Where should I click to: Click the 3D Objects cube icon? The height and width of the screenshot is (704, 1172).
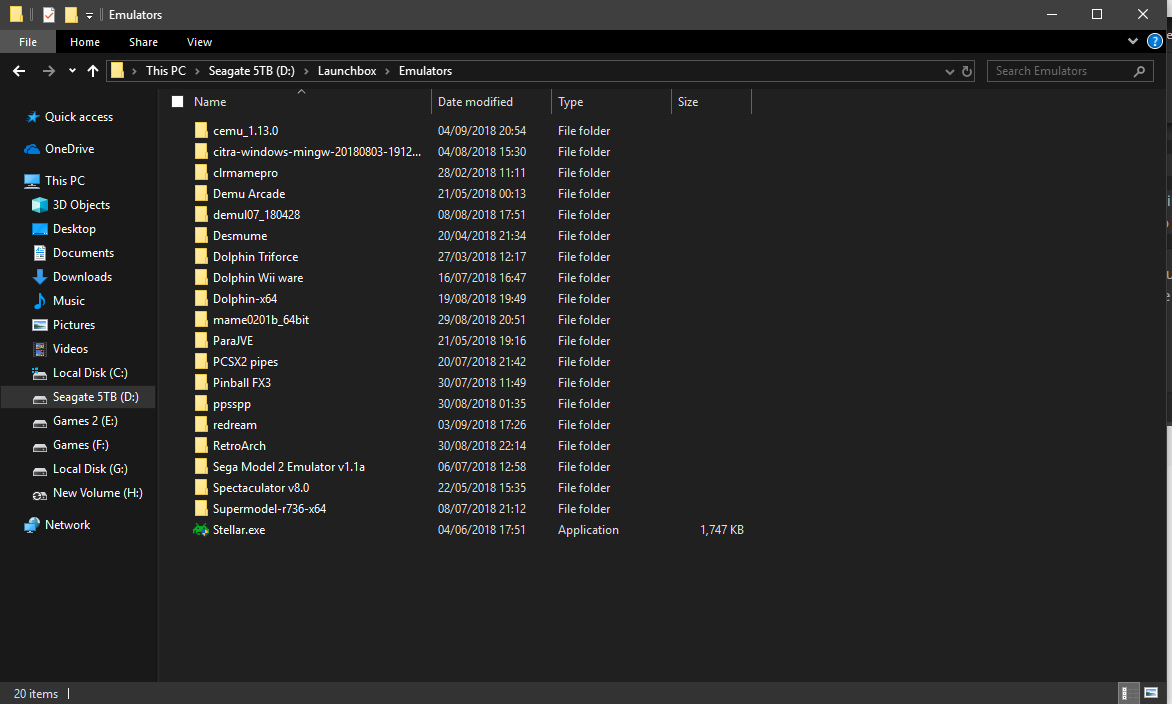40,205
